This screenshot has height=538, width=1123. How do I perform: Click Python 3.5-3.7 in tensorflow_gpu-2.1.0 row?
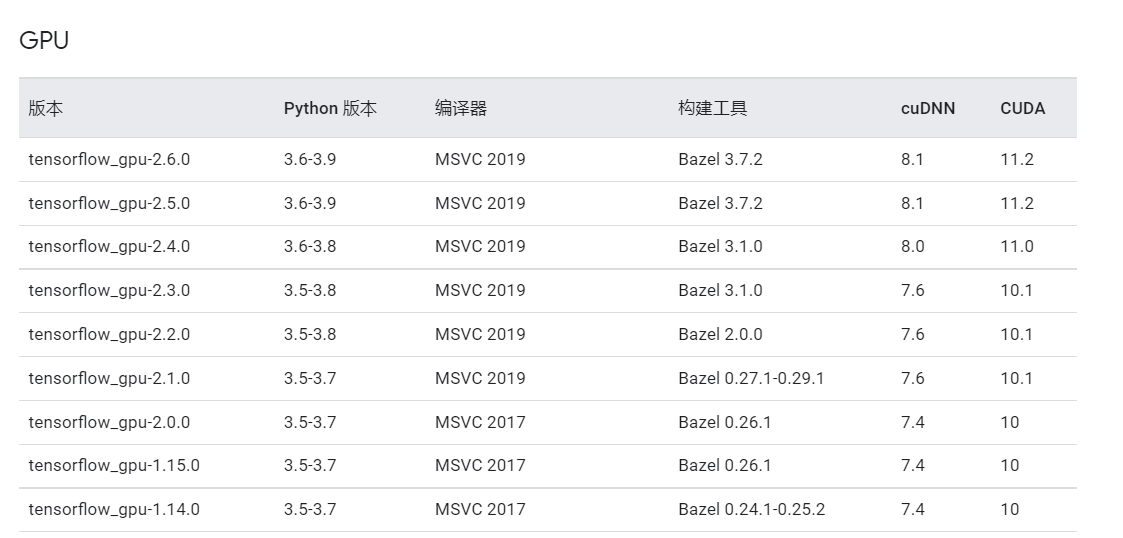(x=310, y=378)
